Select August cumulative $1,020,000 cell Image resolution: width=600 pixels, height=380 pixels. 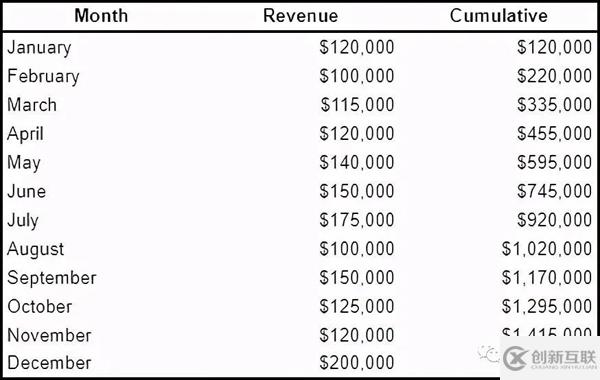[x=547, y=249]
